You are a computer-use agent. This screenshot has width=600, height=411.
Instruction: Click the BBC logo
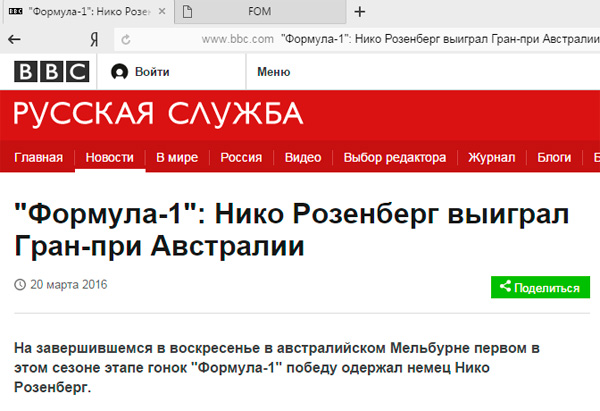[51, 71]
